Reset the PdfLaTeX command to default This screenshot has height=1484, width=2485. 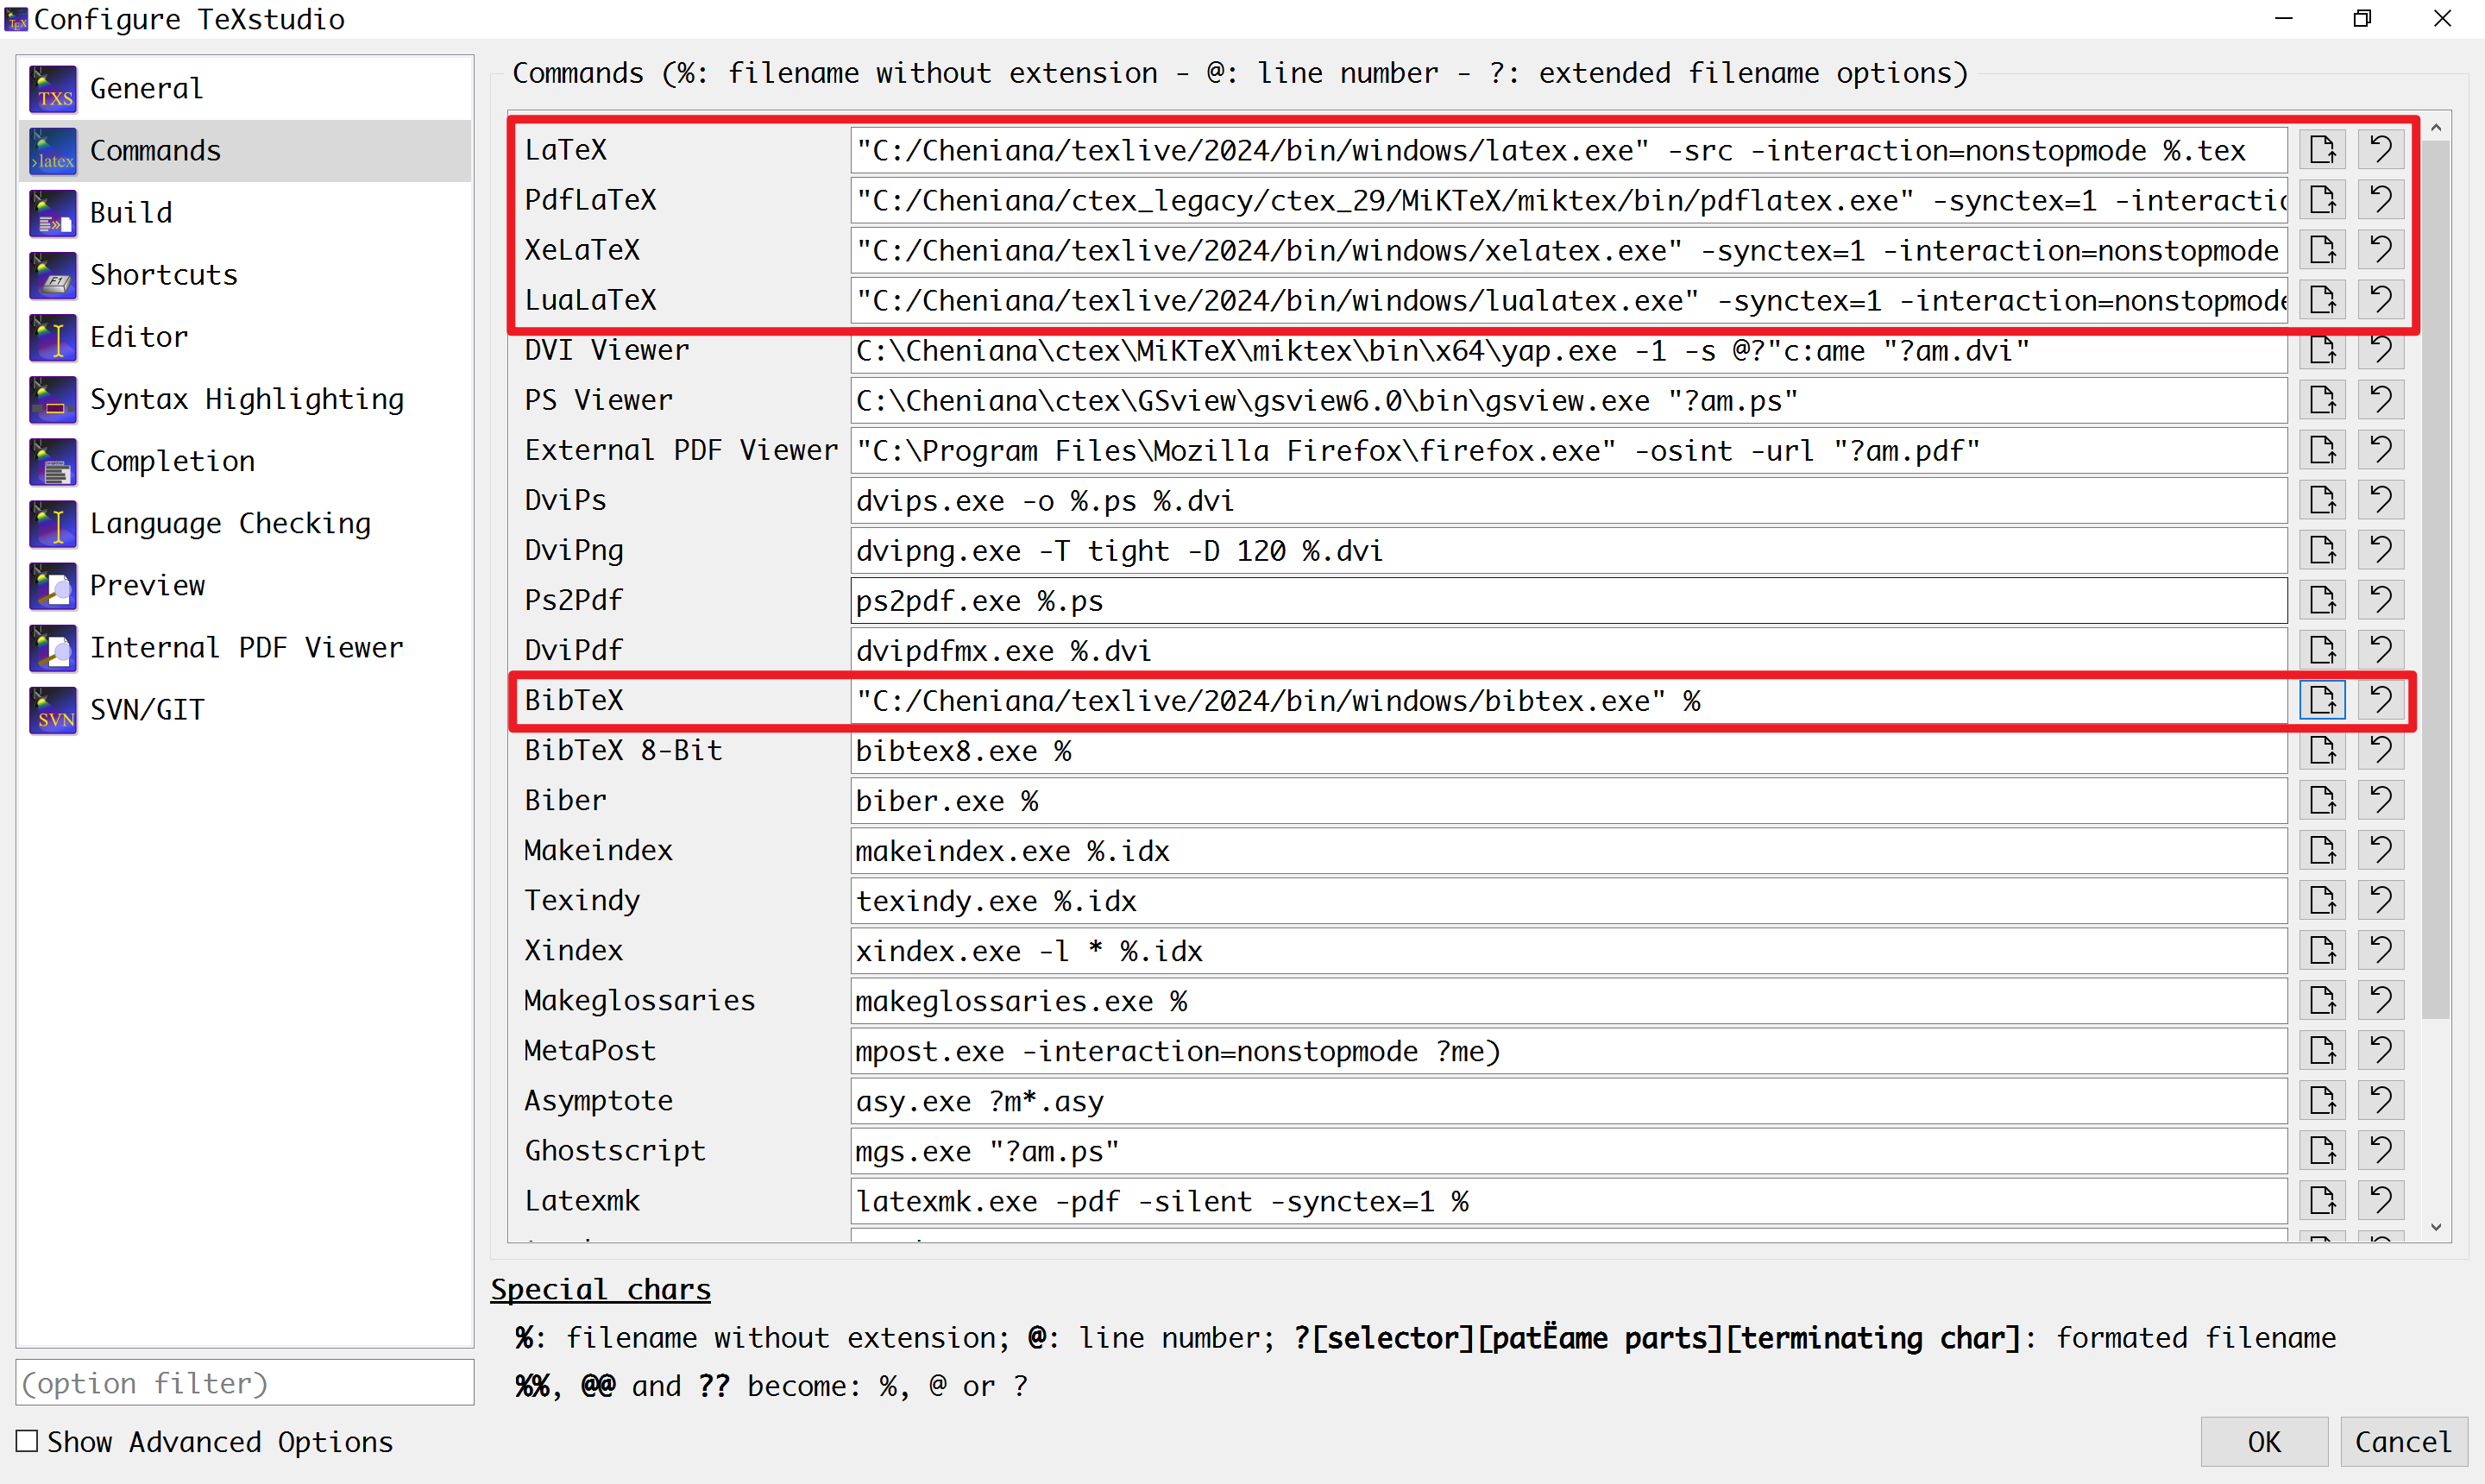2381,200
